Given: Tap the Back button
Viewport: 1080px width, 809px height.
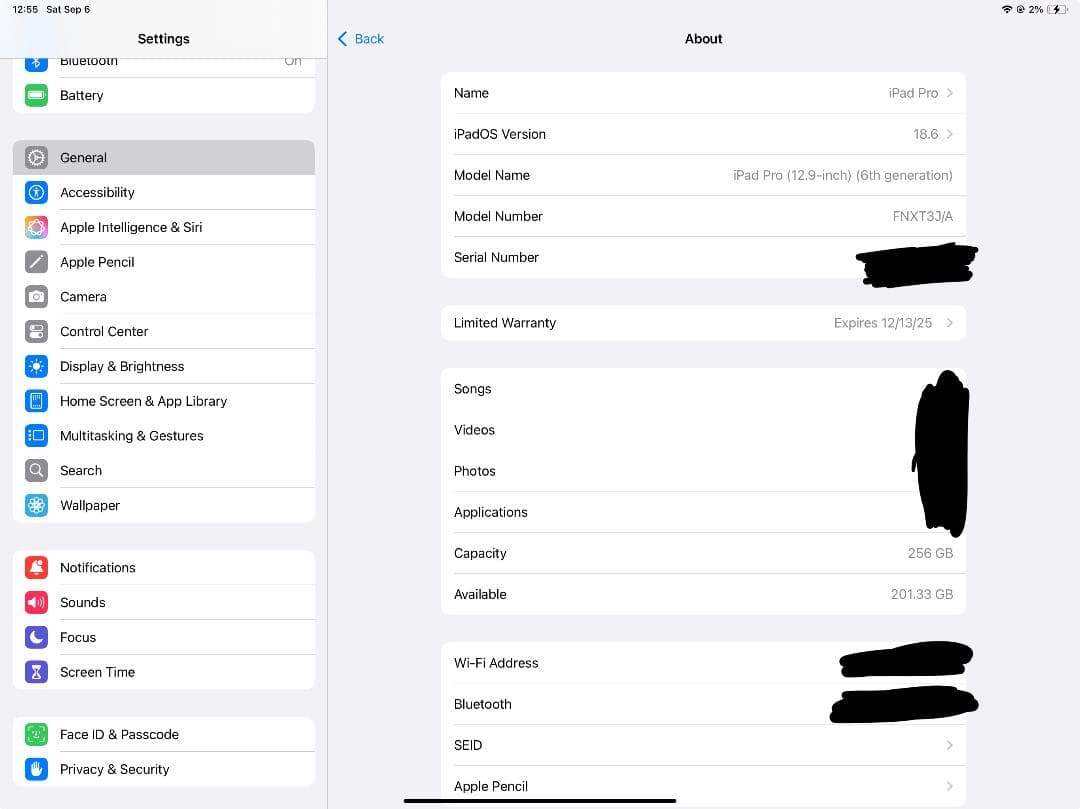Looking at the screenshot, I should (360, 39).
